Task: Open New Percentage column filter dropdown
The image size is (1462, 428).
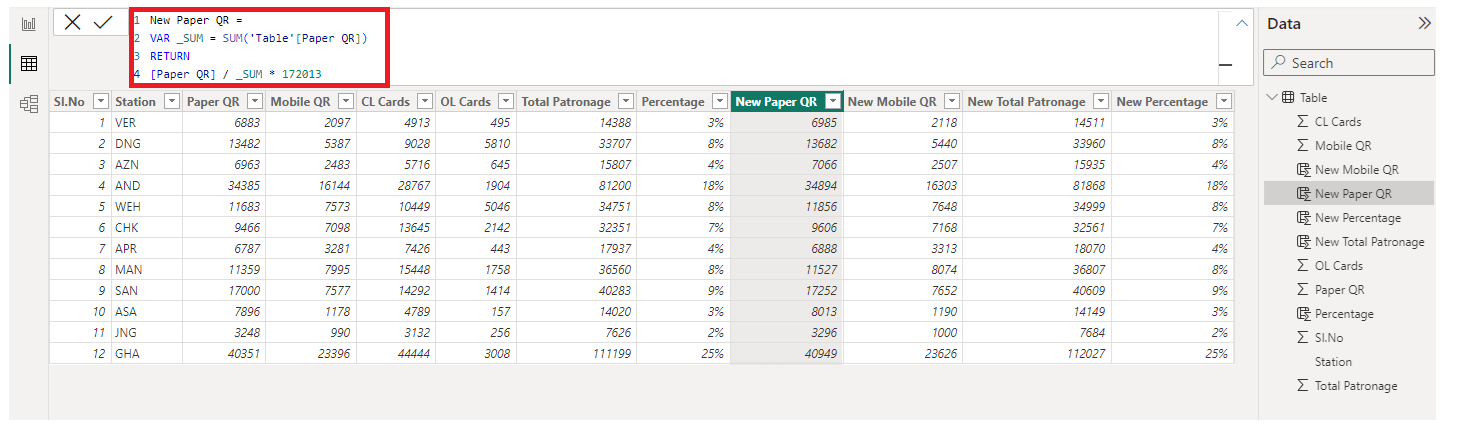Action: (1224, 102)
